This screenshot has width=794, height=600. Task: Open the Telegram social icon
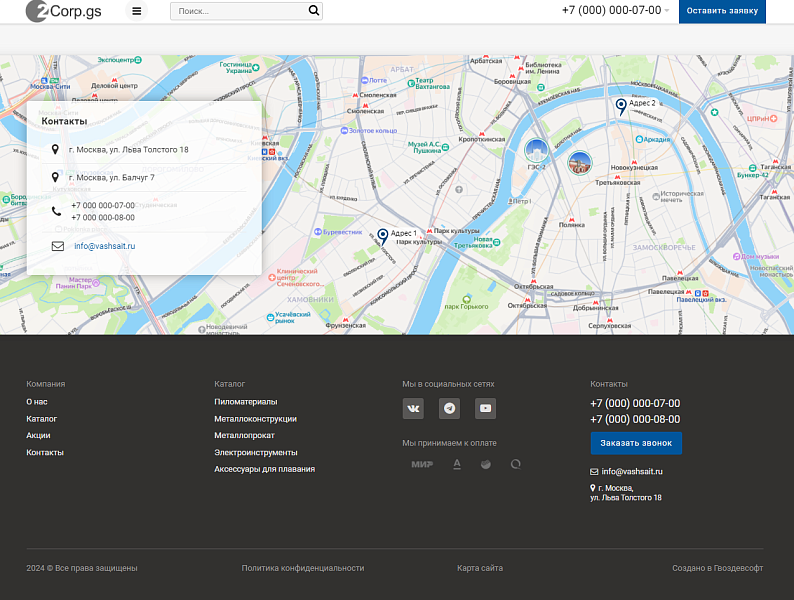coord(449,408)
